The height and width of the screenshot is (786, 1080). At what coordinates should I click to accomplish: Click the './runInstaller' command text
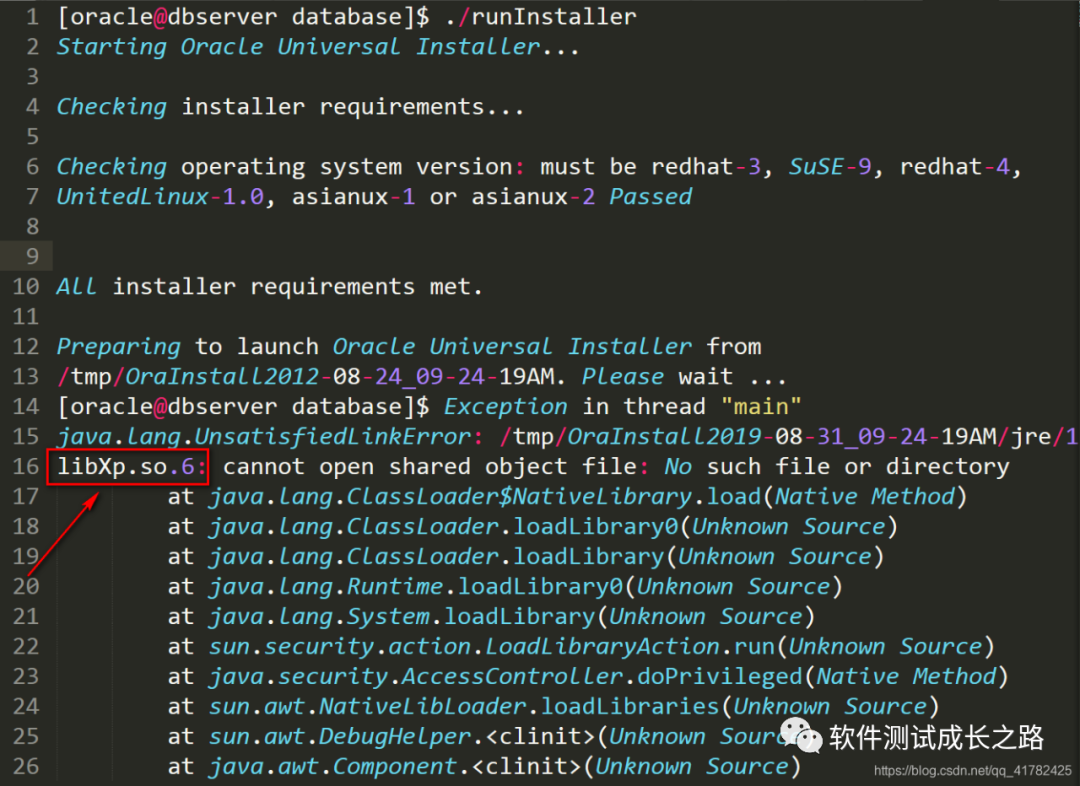tap(540, 17)
